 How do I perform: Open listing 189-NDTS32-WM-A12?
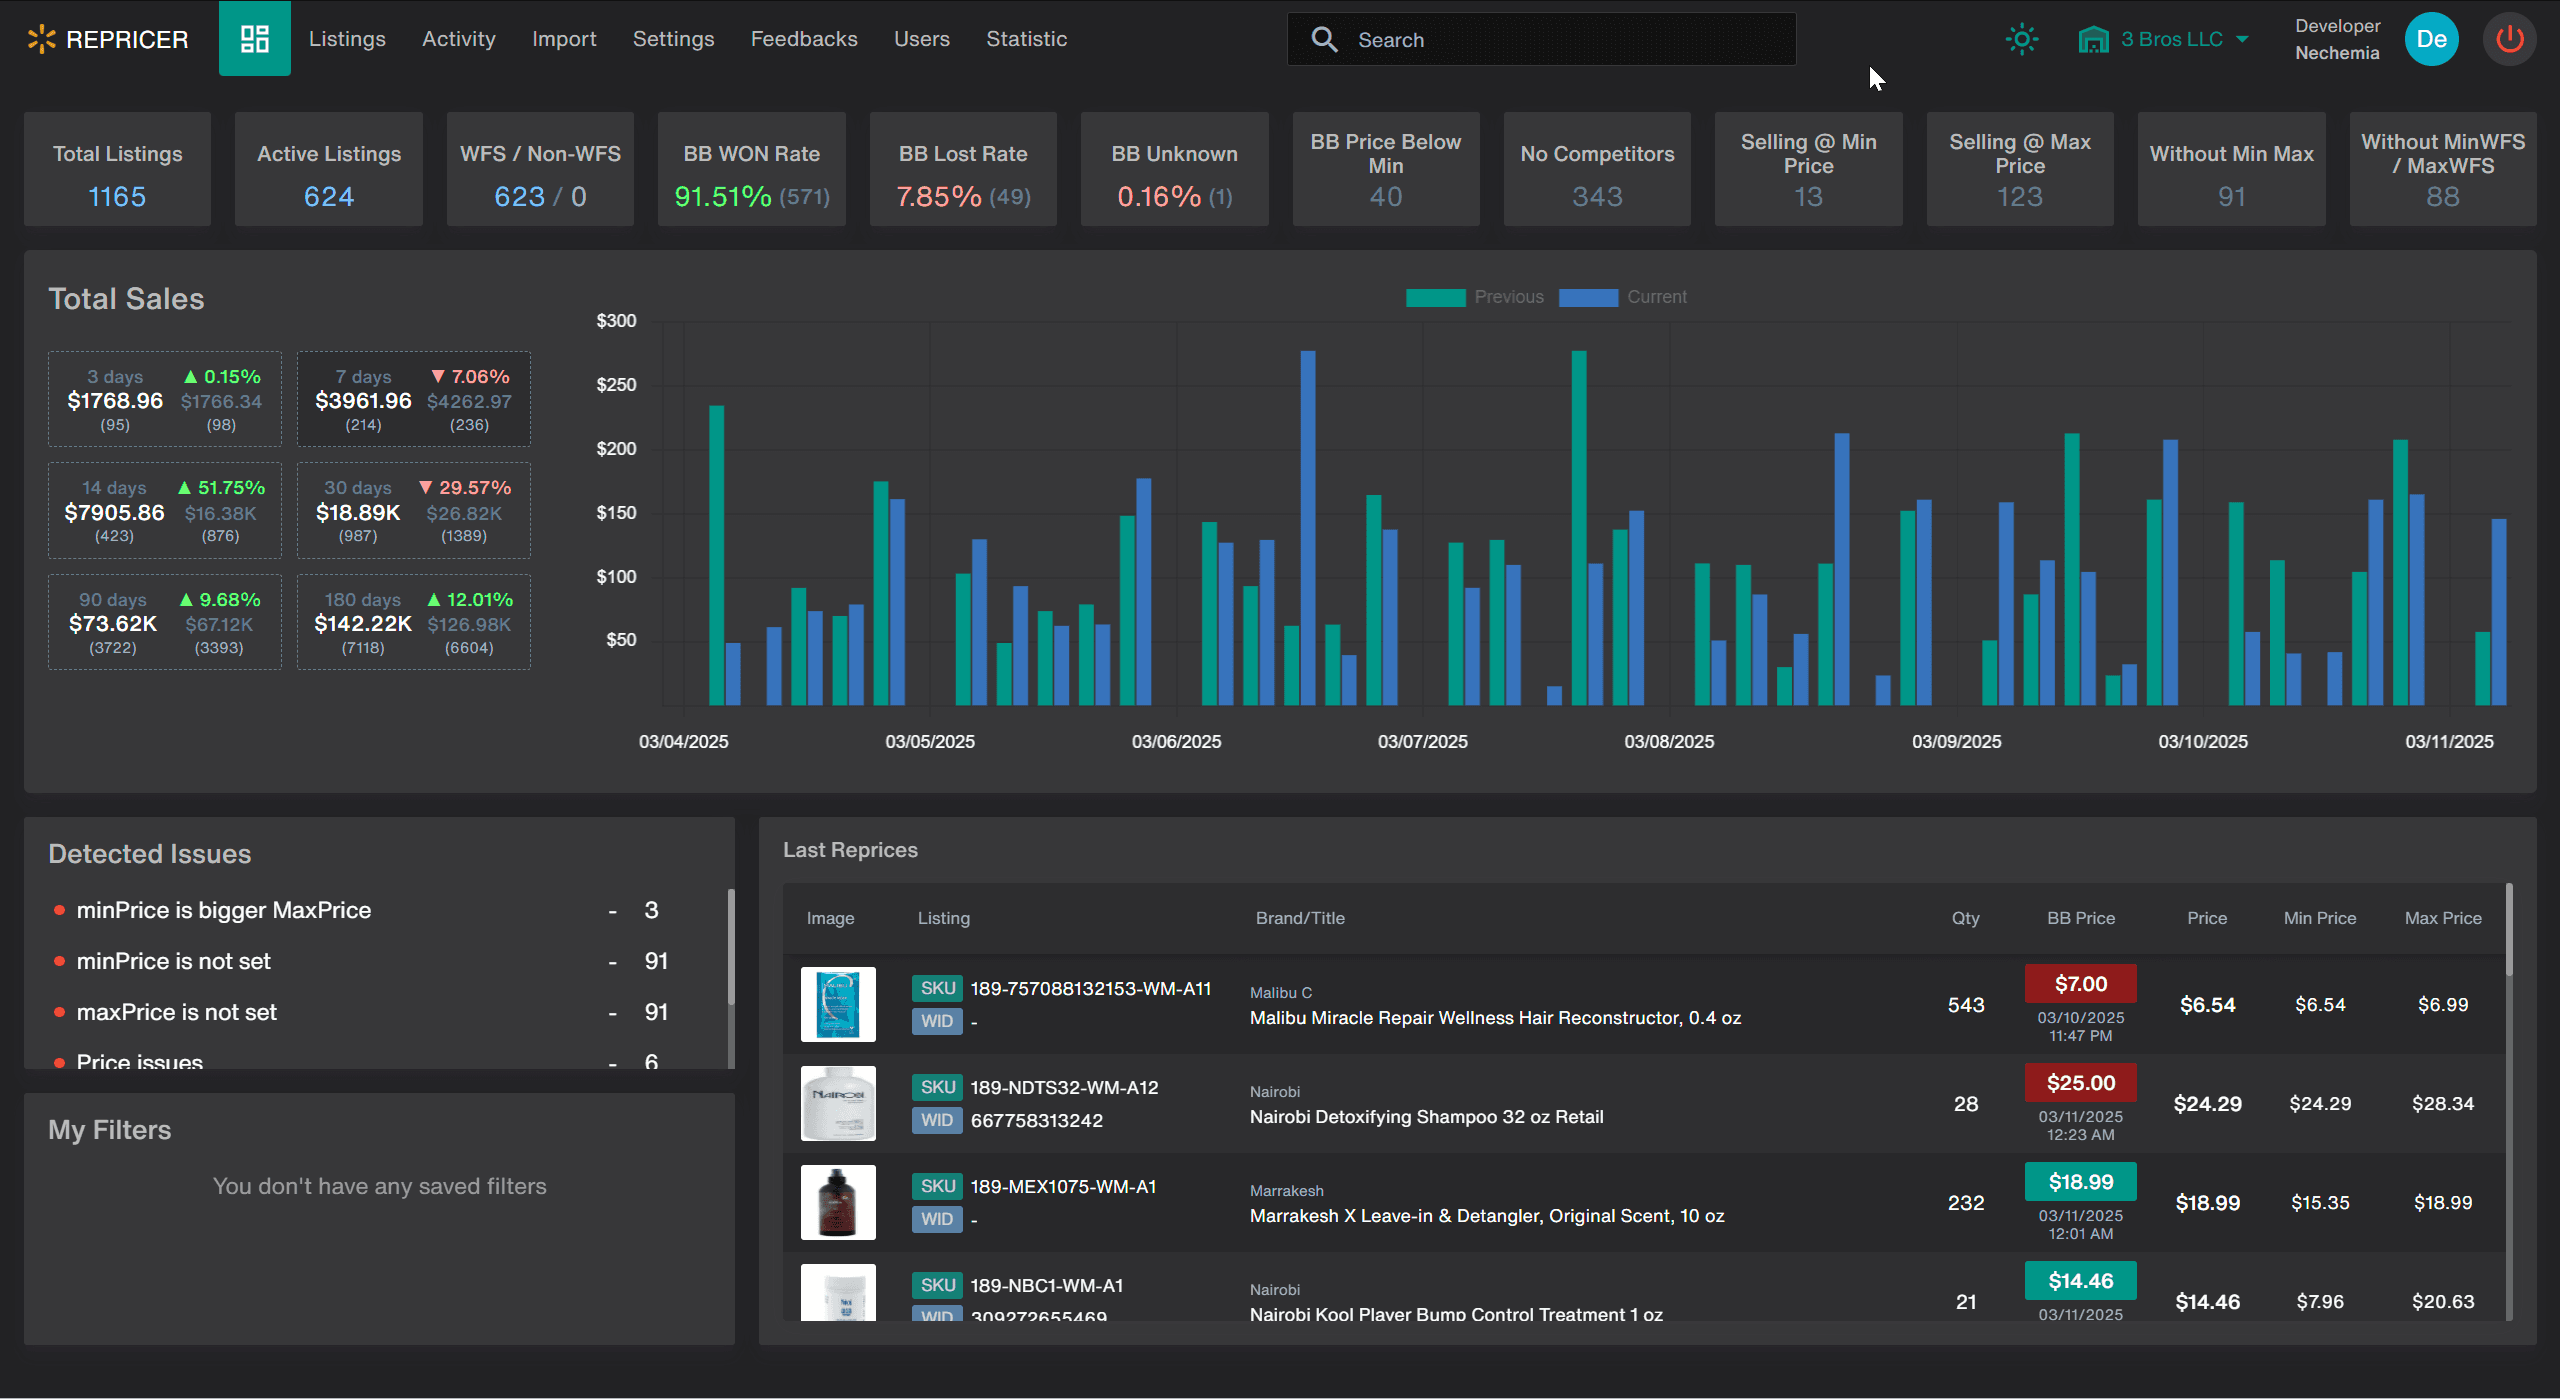coord(1064,1087)
